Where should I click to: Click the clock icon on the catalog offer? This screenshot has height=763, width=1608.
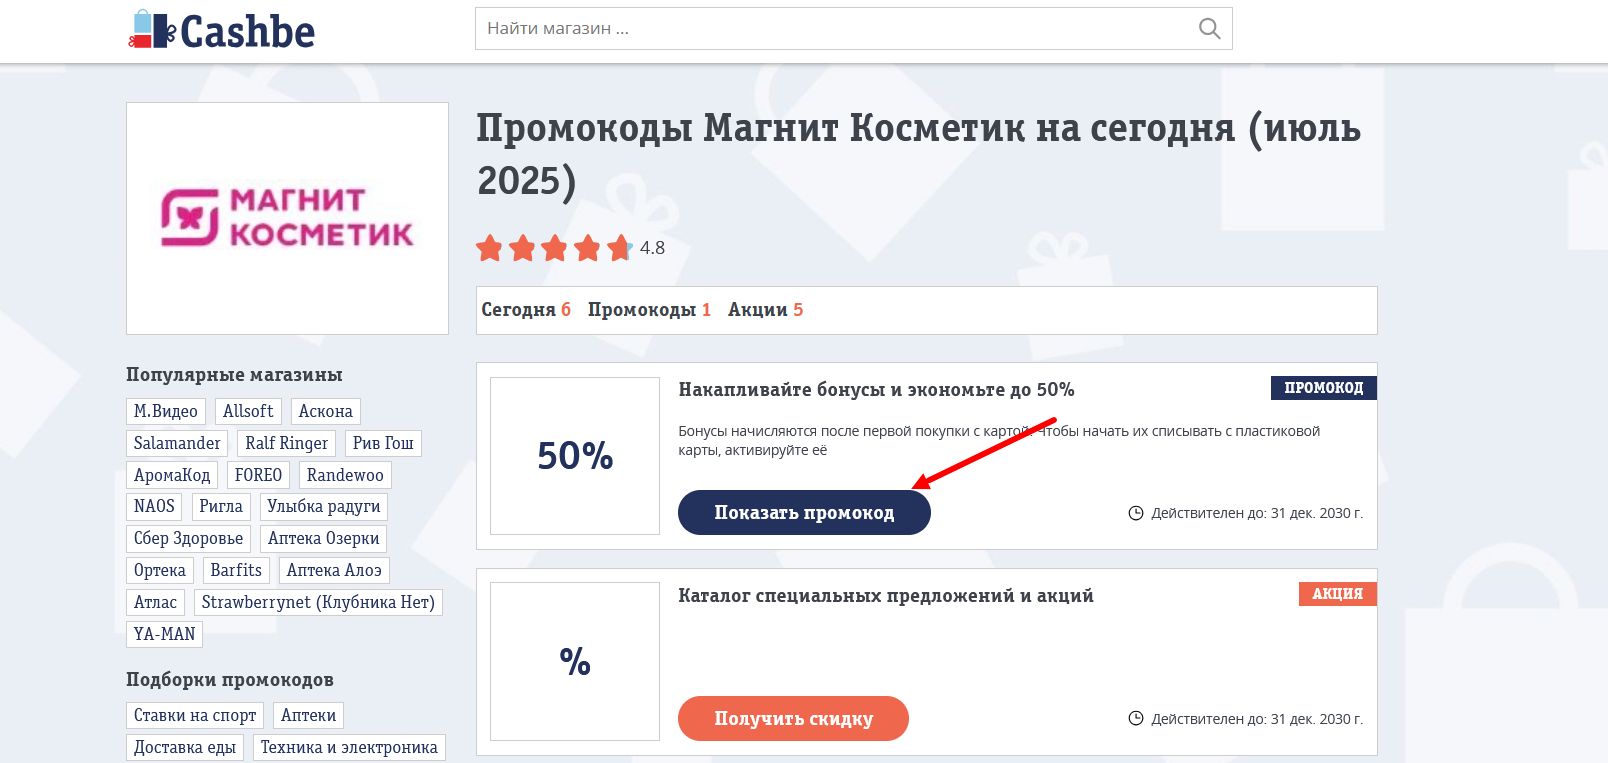click(x=1136, y=719)
